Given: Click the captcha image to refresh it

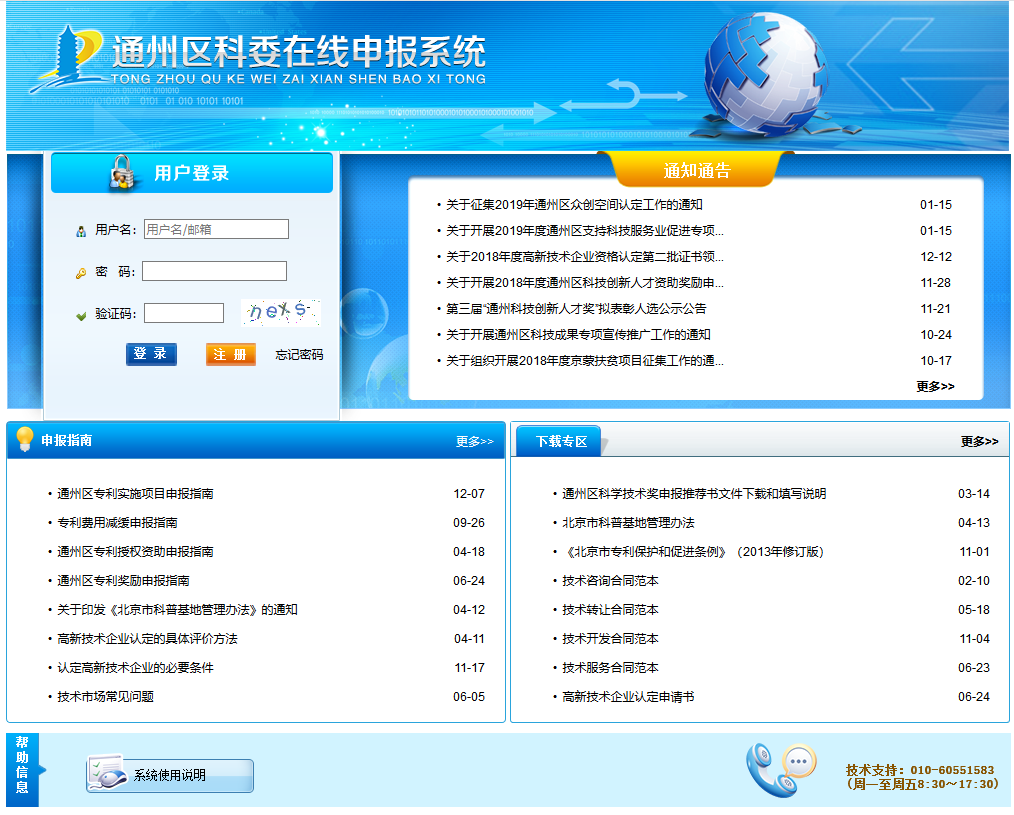Looking at the screenshot, I should (x=281, y=312).
